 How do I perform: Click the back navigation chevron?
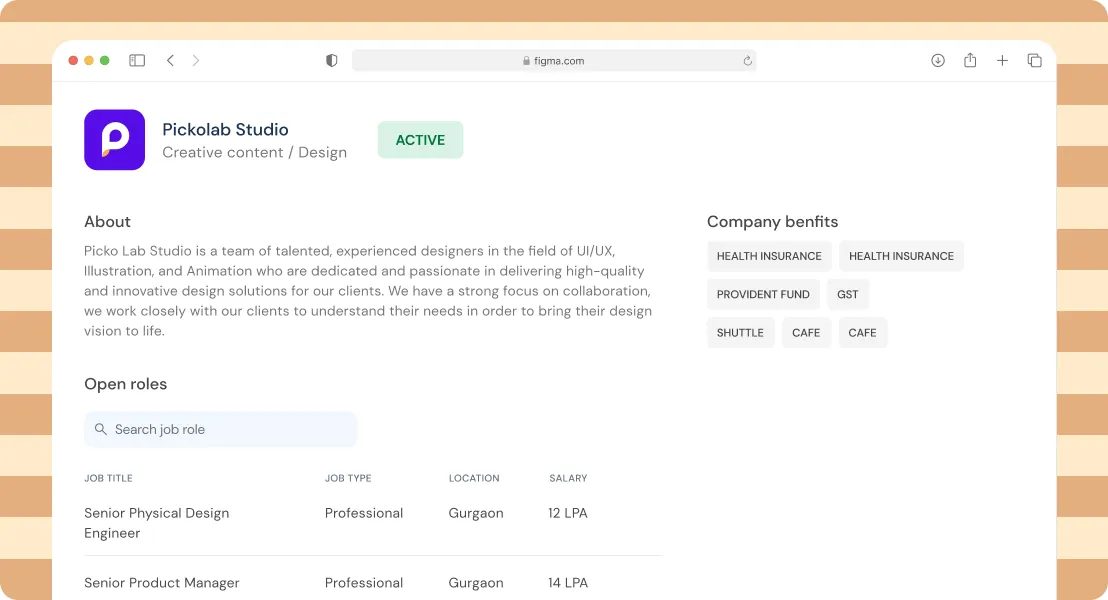tap(170, 60)
